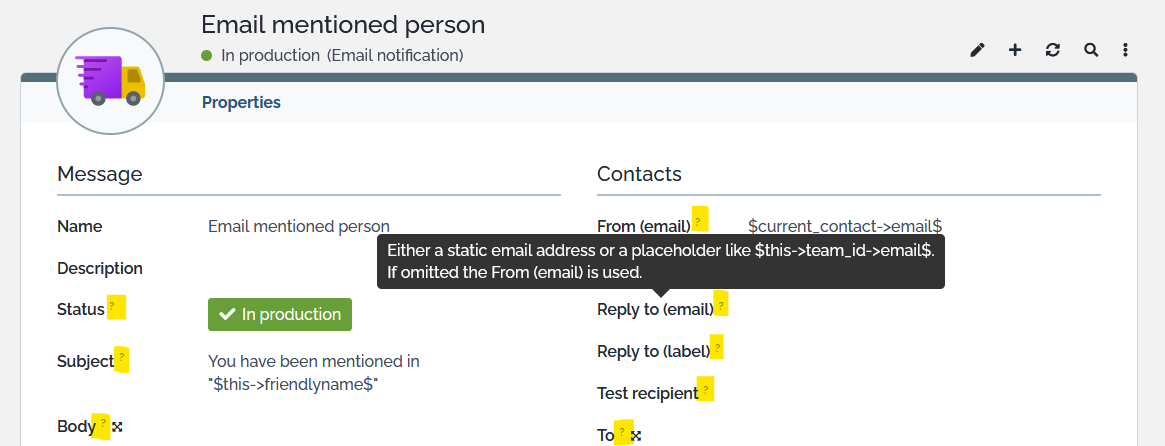The width and height of the screenshot is (1165, 446).
Task: Expand the To field fullscreen icon
Action: click(x=636, y=435)
